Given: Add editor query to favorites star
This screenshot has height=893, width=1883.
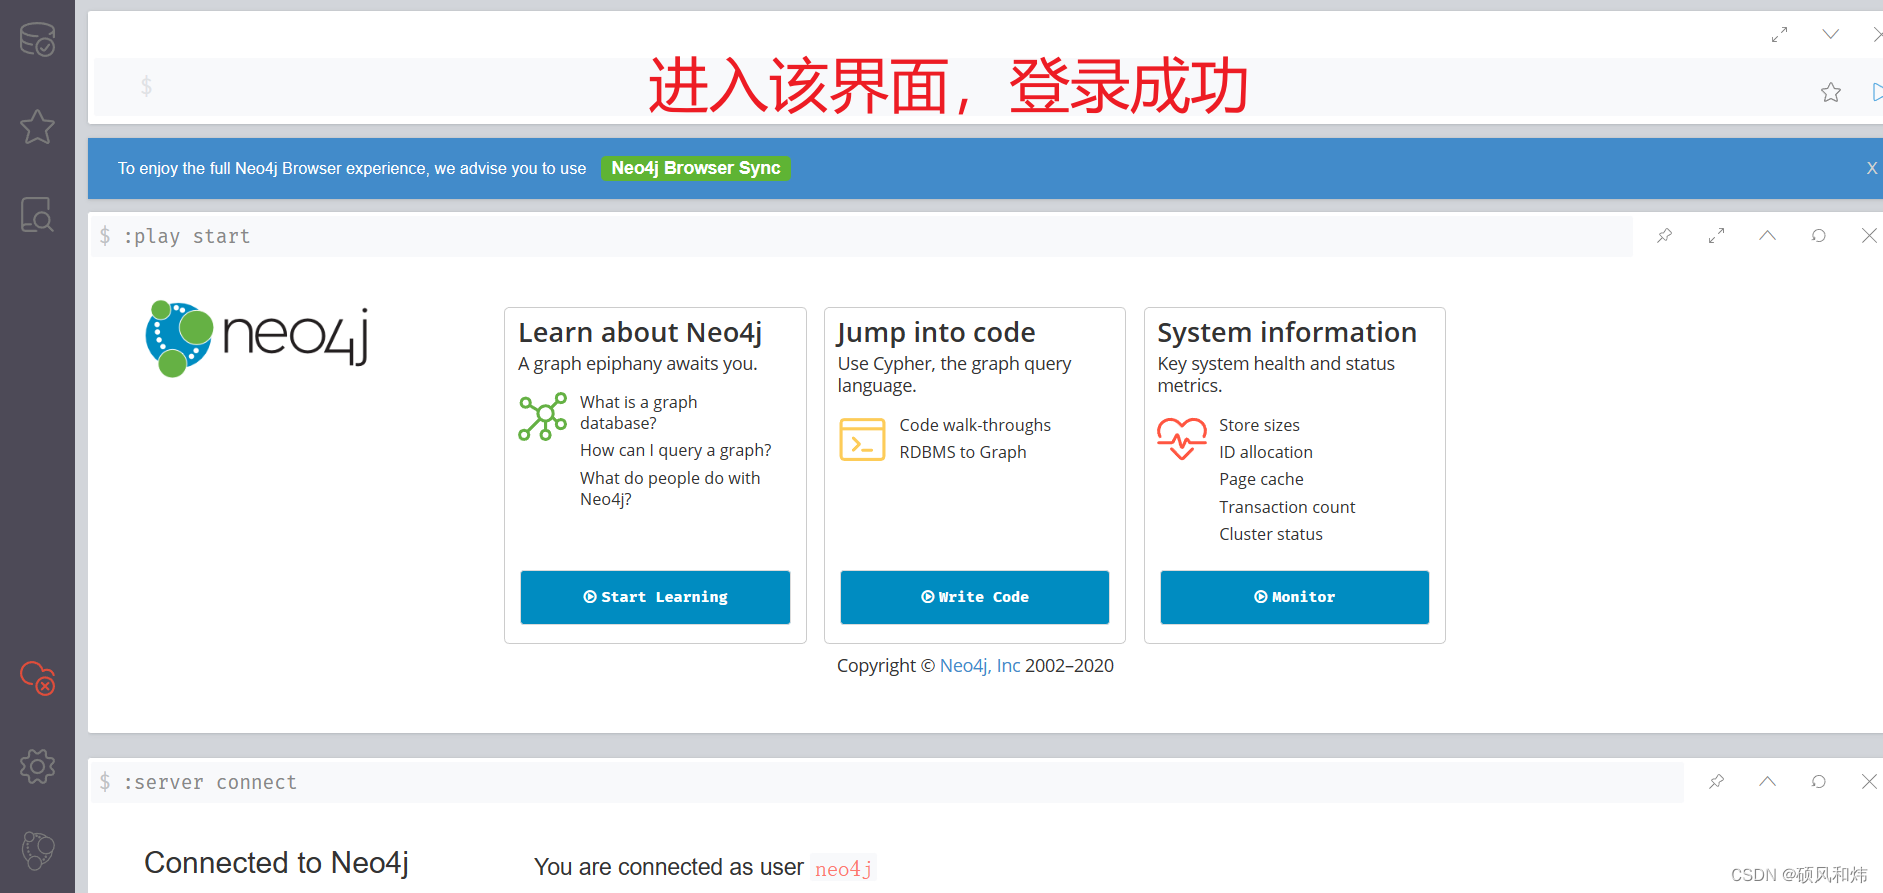Looking at the screenshot, I should (1831, 93).
